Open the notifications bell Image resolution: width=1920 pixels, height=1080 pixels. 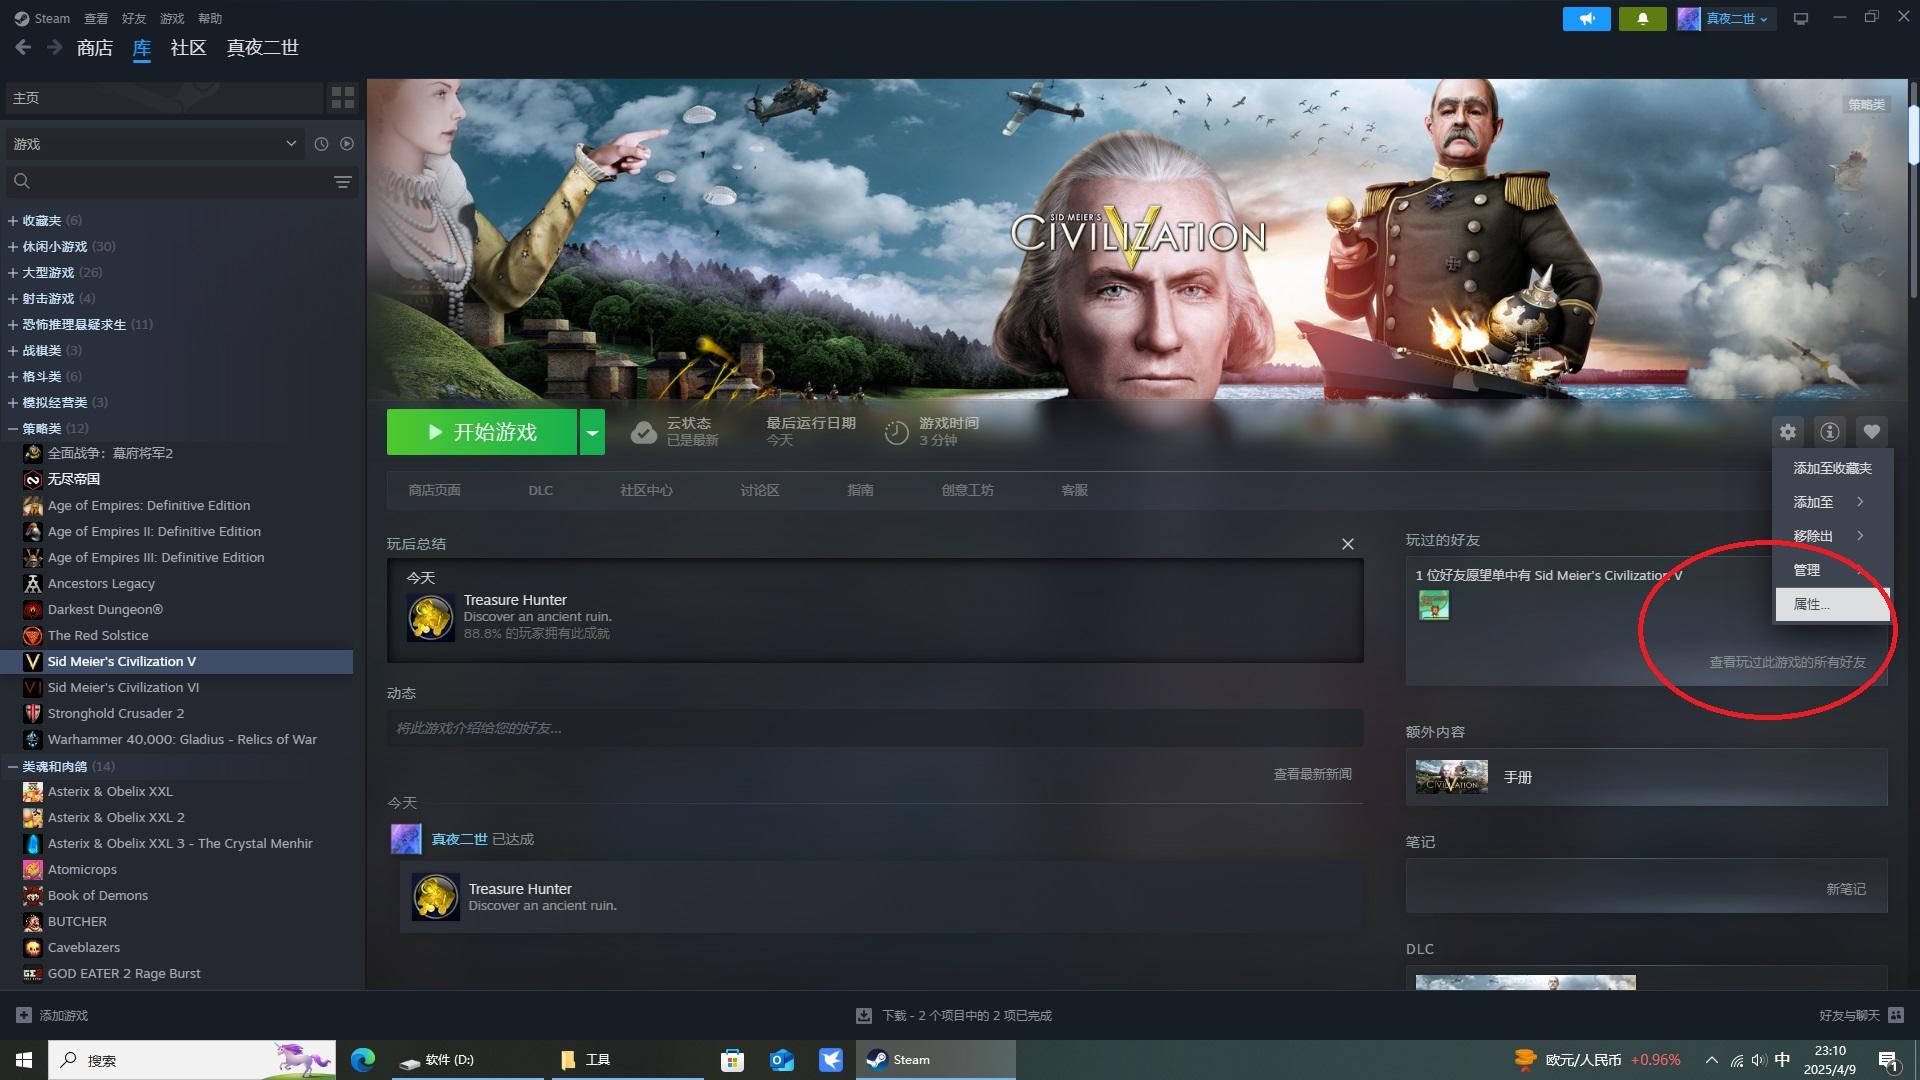pos(1642,18)
